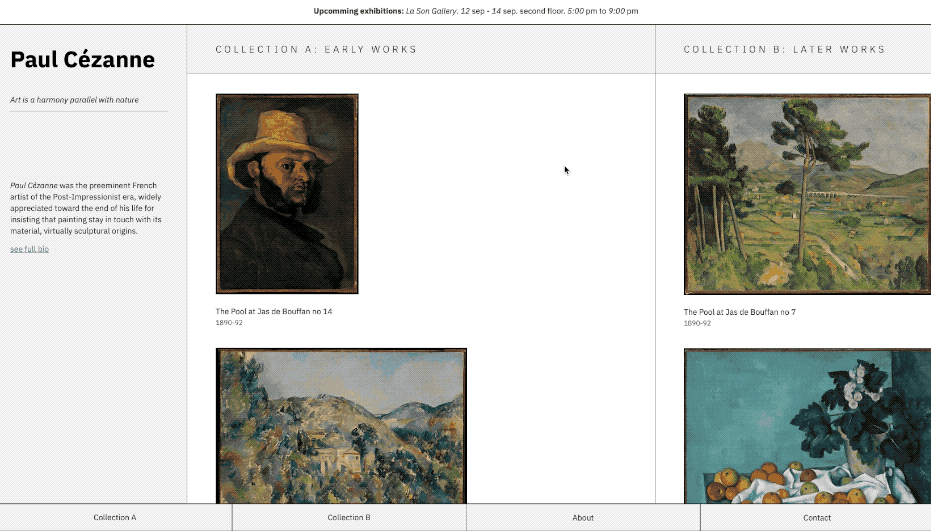Follow the 'see full bio' link
This screenshot has width=931, height=531.
pyautogui.click(x=30, y=249)
